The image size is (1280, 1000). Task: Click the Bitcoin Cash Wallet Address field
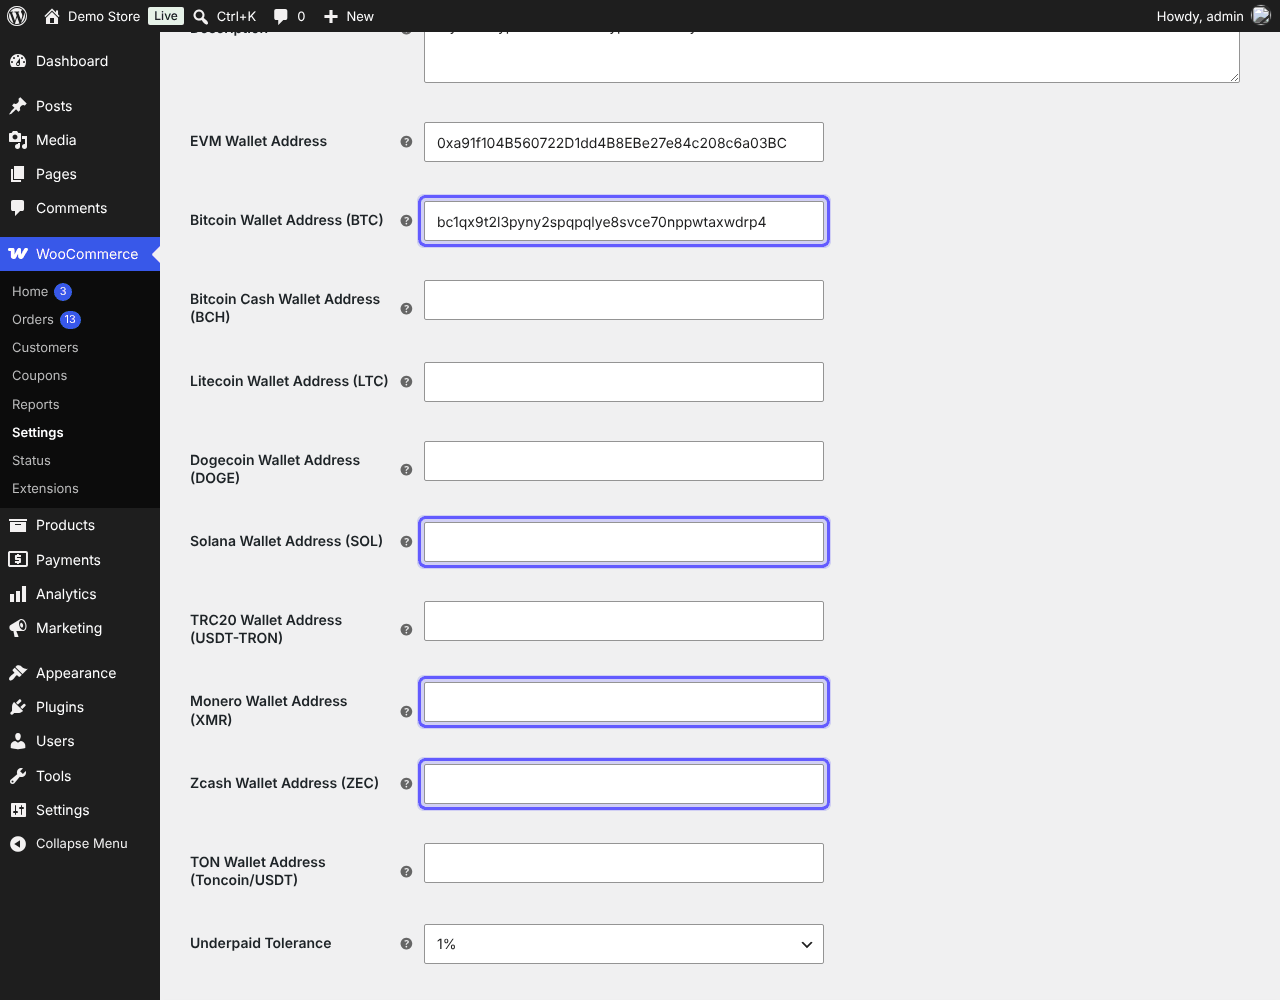[x=624, y=300]
